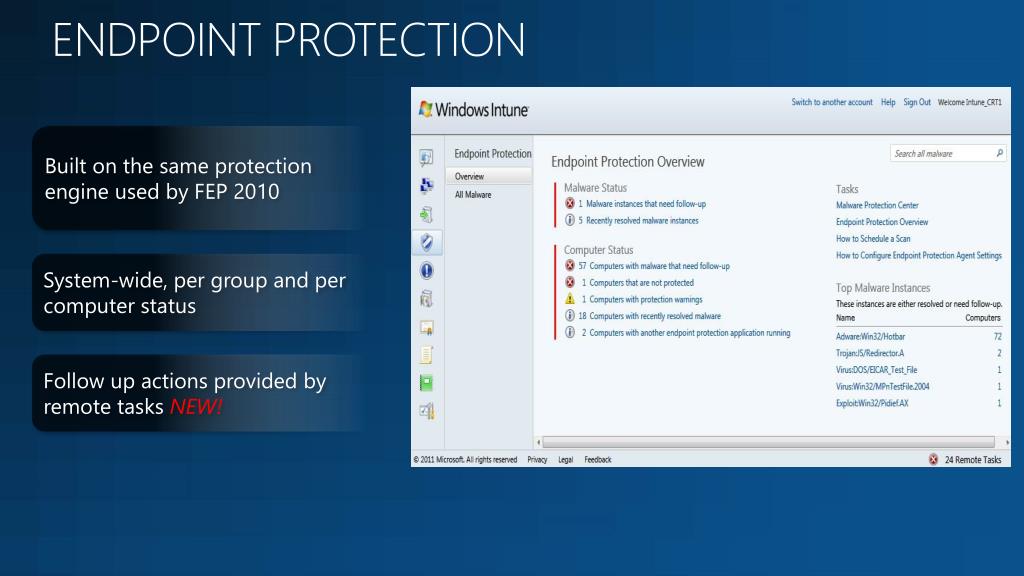Open the Policy notepad icon
The image size is (1024, 576).
tap(426, 355)
